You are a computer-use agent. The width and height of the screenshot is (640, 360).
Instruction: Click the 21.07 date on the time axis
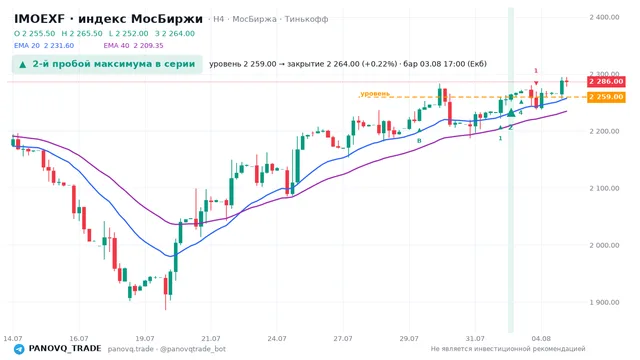tap(211, 338)
